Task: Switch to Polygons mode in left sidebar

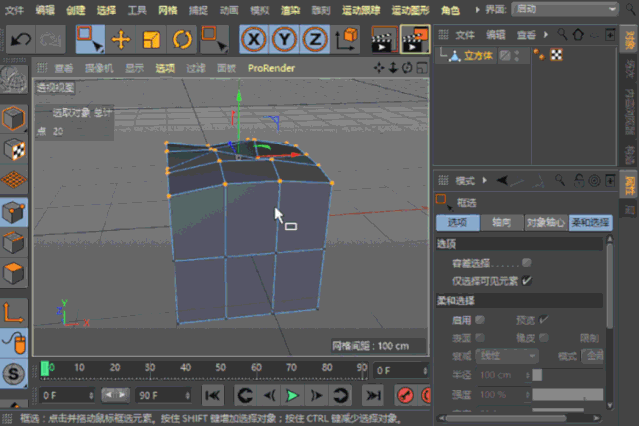Action: point(13,272)
